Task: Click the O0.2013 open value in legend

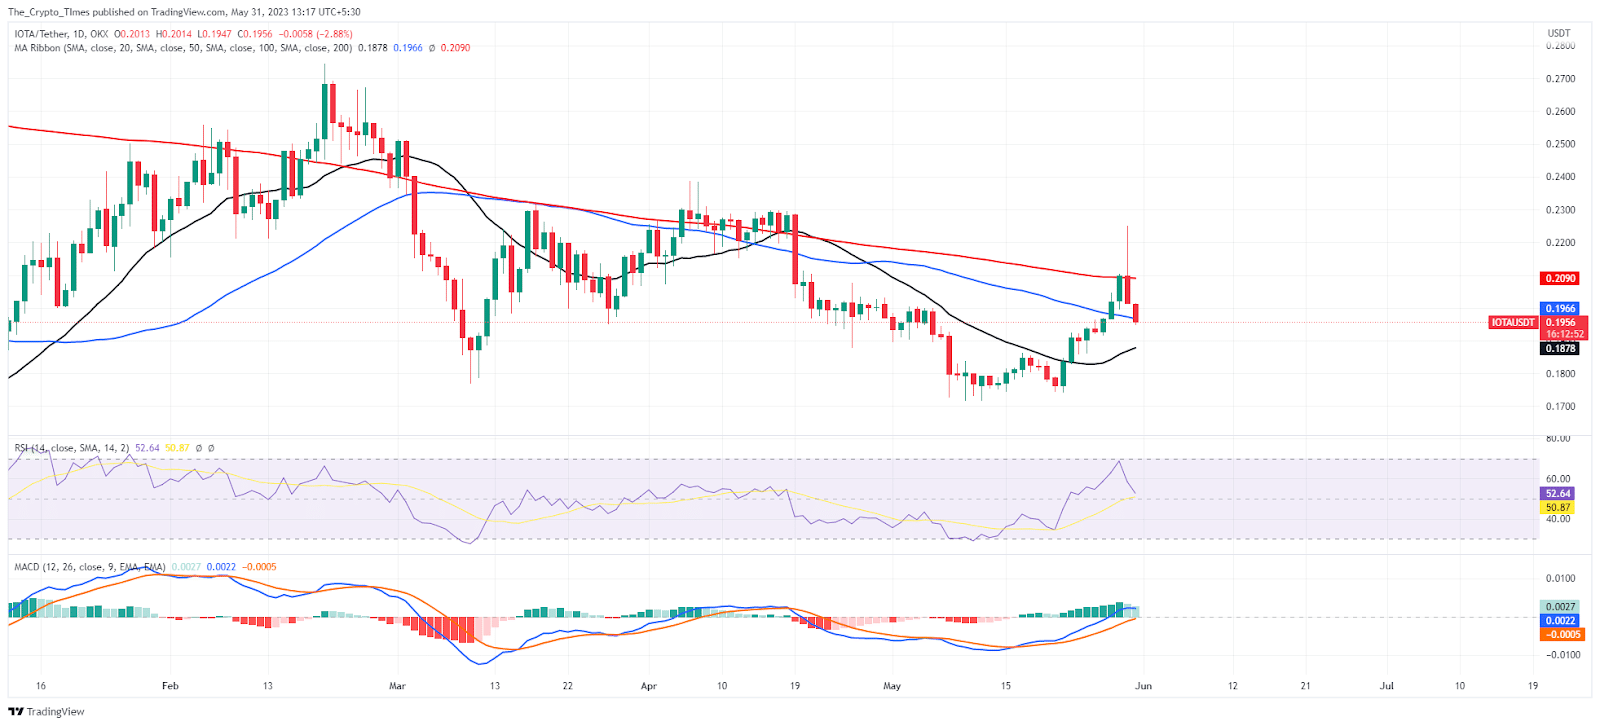Action: pyautogui.click(x=133, y=34)
